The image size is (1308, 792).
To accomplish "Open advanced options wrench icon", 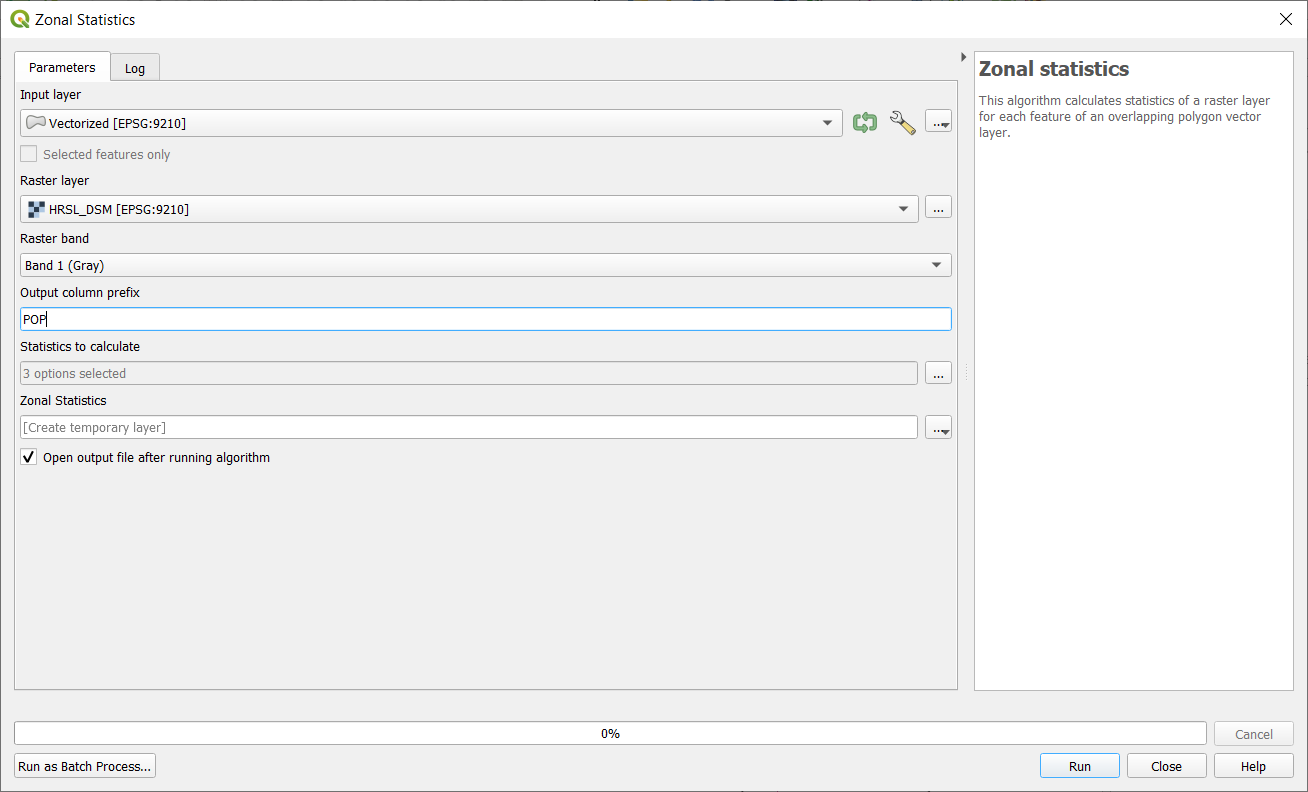I will click(903, 123).
